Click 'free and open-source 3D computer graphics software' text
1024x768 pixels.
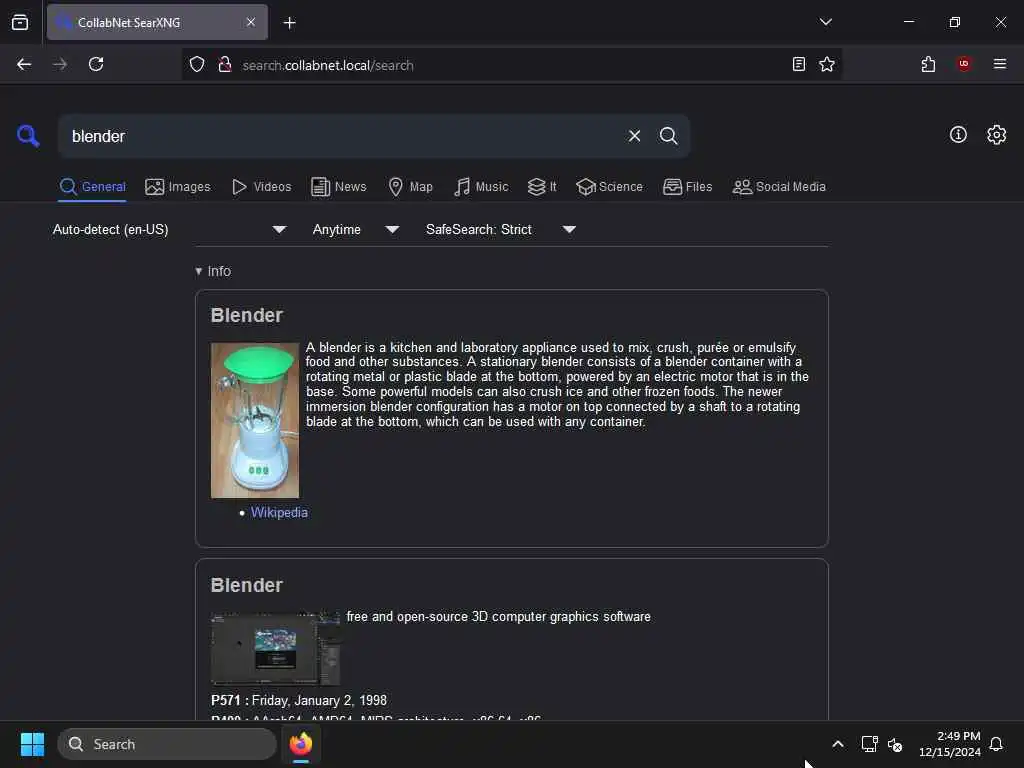pyautogui.click(x=498, y=616)
